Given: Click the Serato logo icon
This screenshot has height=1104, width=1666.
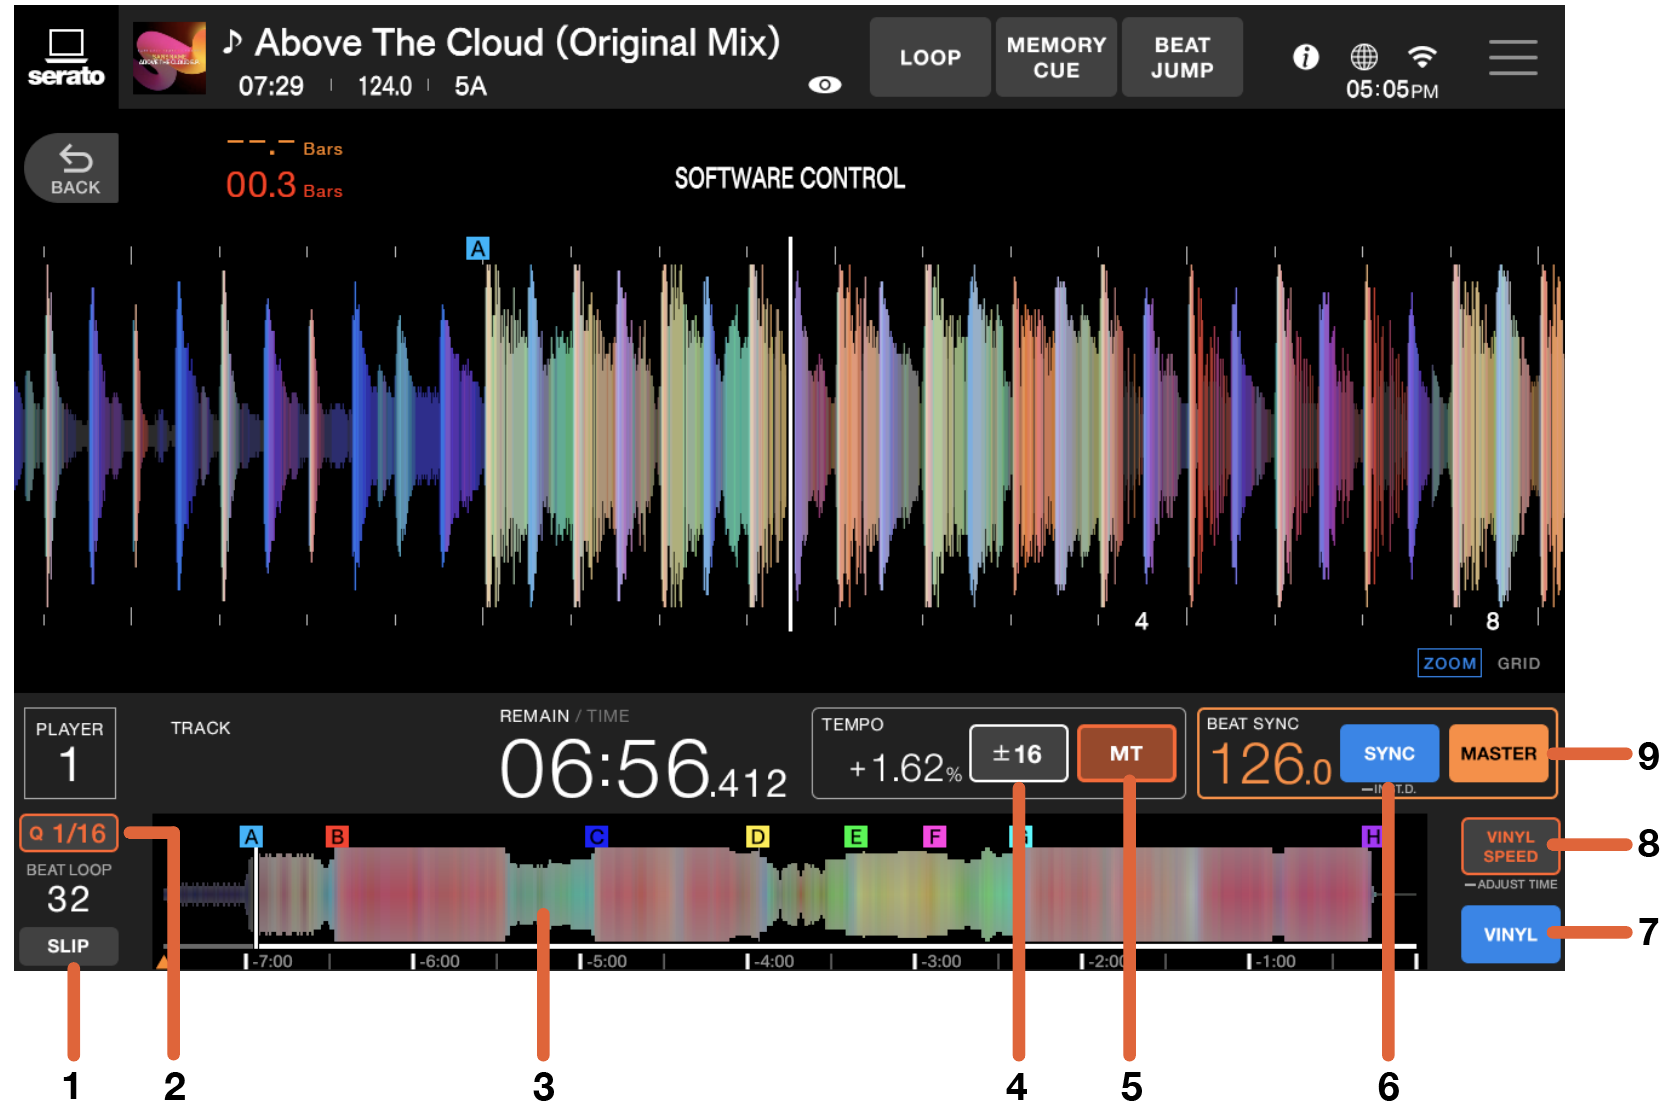Looking at the screenshot, I should 66,57.
